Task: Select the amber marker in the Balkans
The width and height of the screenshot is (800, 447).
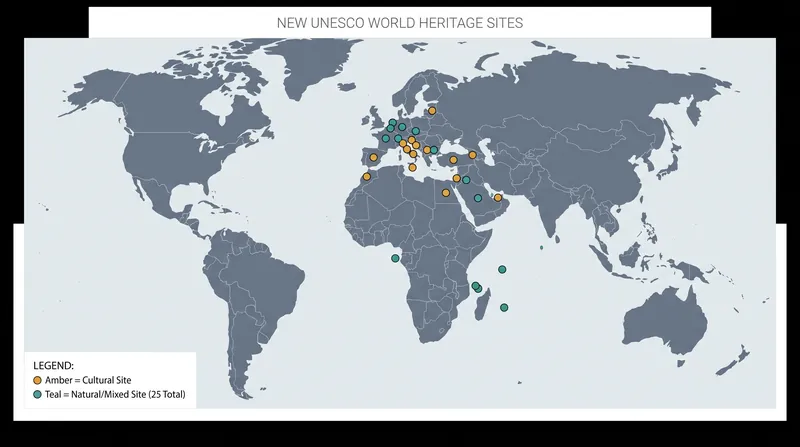Action: 427,150
